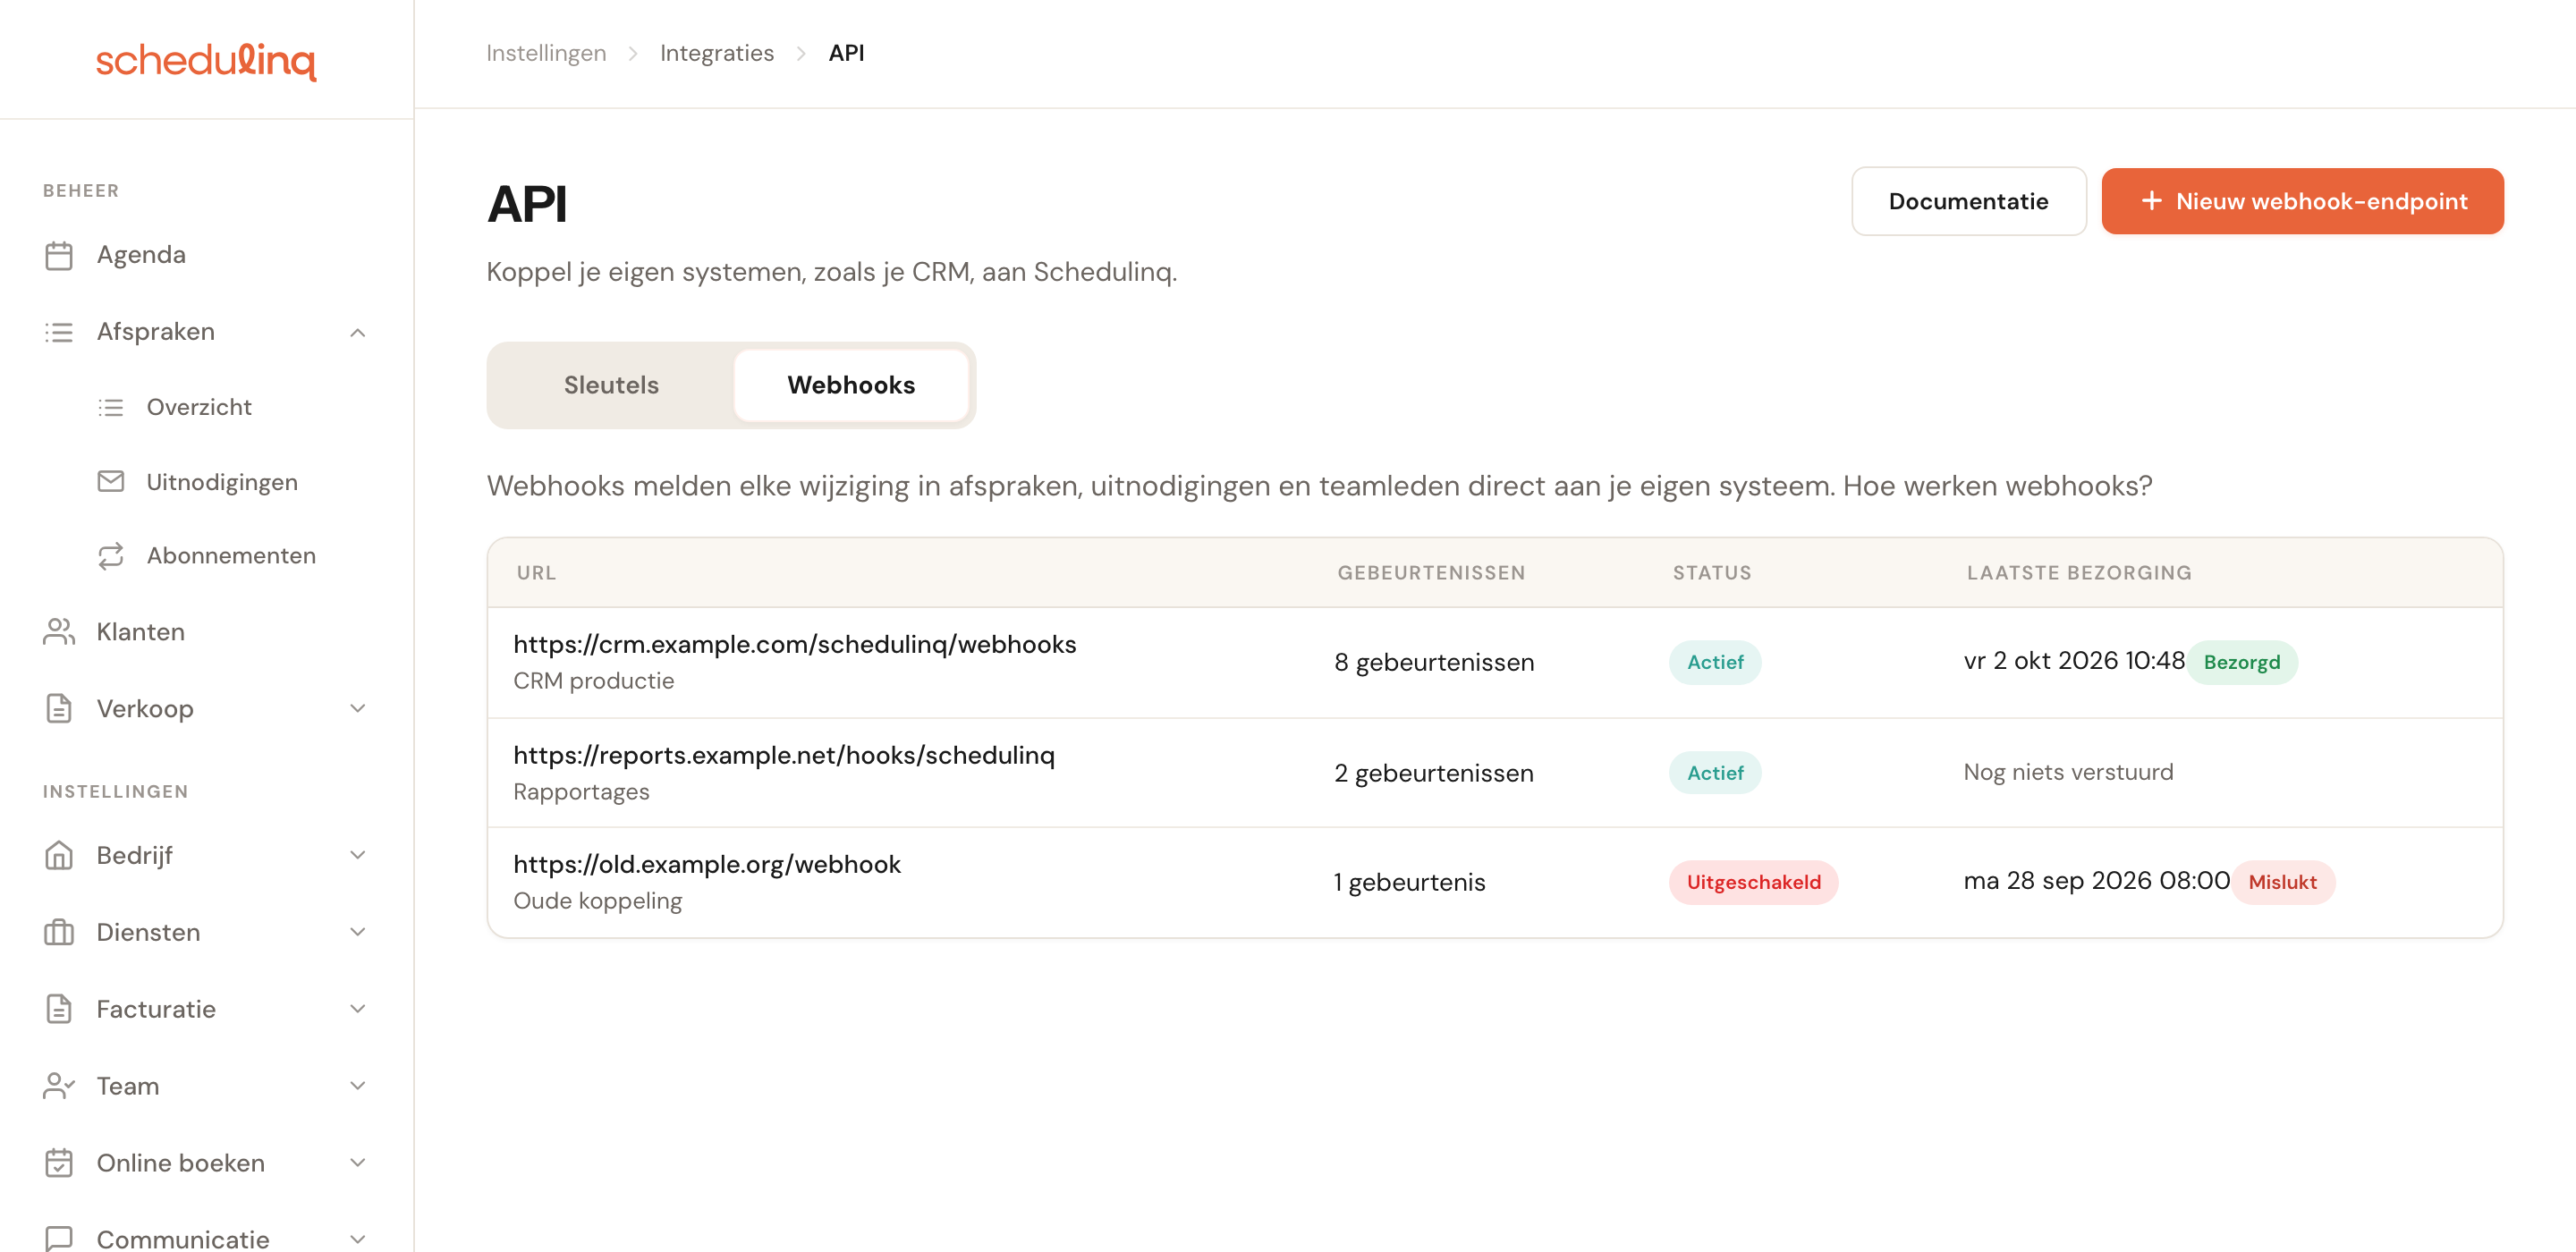Click the STATUS column header
This screenshot has width=2576, height=1252.
(x=1712, y=573)
